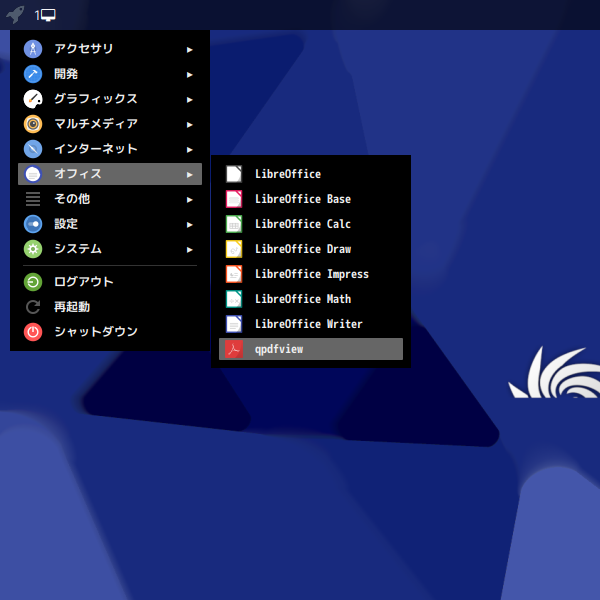Screen dimensions: 600x600
Task: Click the オフィス document icon
Action: coord(33,174)
